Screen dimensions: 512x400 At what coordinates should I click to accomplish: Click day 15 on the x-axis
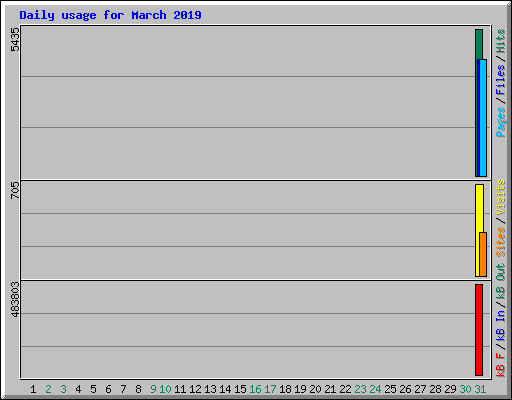[x=240, y=389]
